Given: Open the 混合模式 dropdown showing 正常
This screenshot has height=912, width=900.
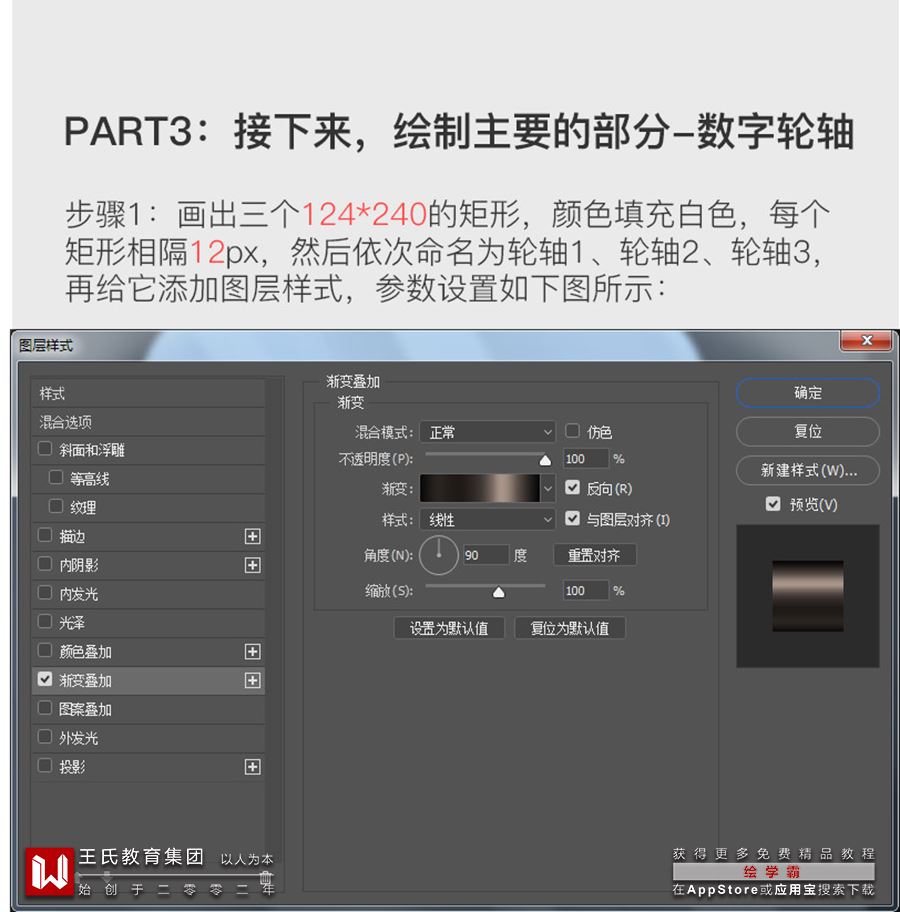Looking at the screenshot, I should (487, 432).
